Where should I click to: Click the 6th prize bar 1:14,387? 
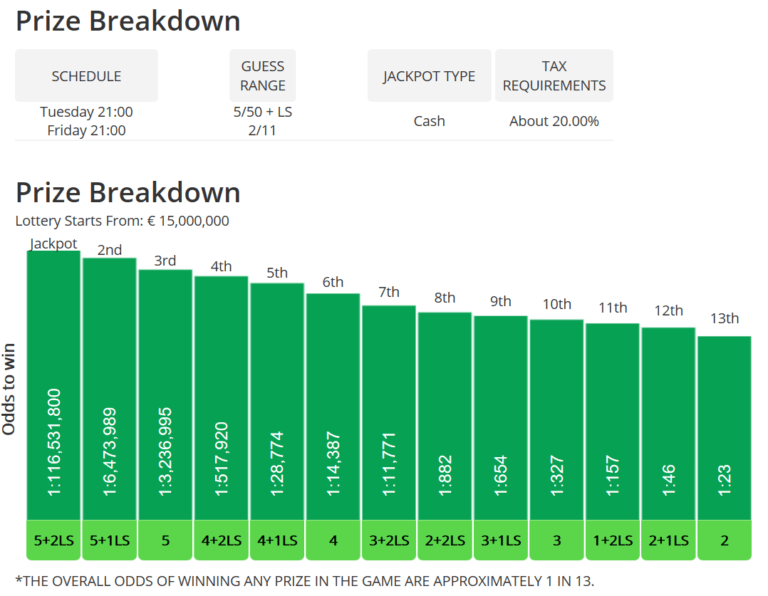point(333,407)
